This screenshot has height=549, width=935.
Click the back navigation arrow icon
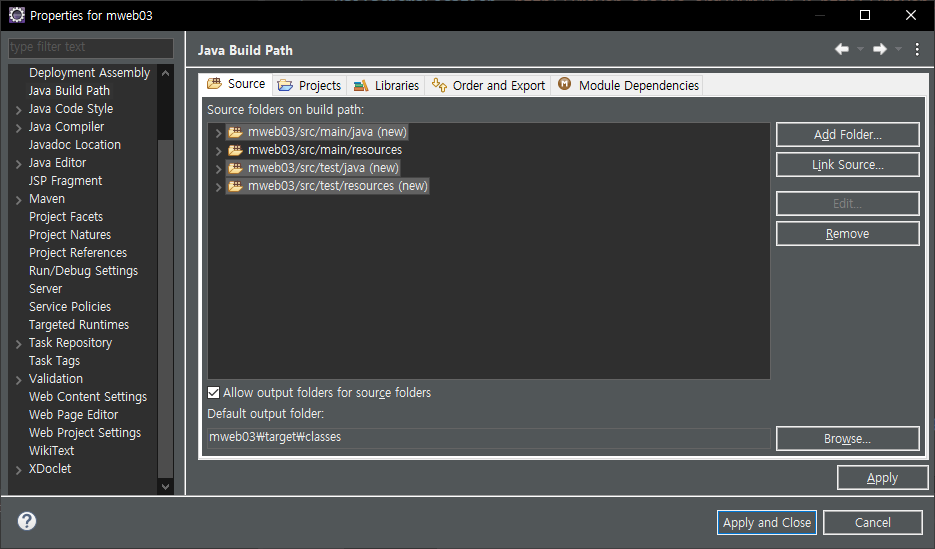841,49
